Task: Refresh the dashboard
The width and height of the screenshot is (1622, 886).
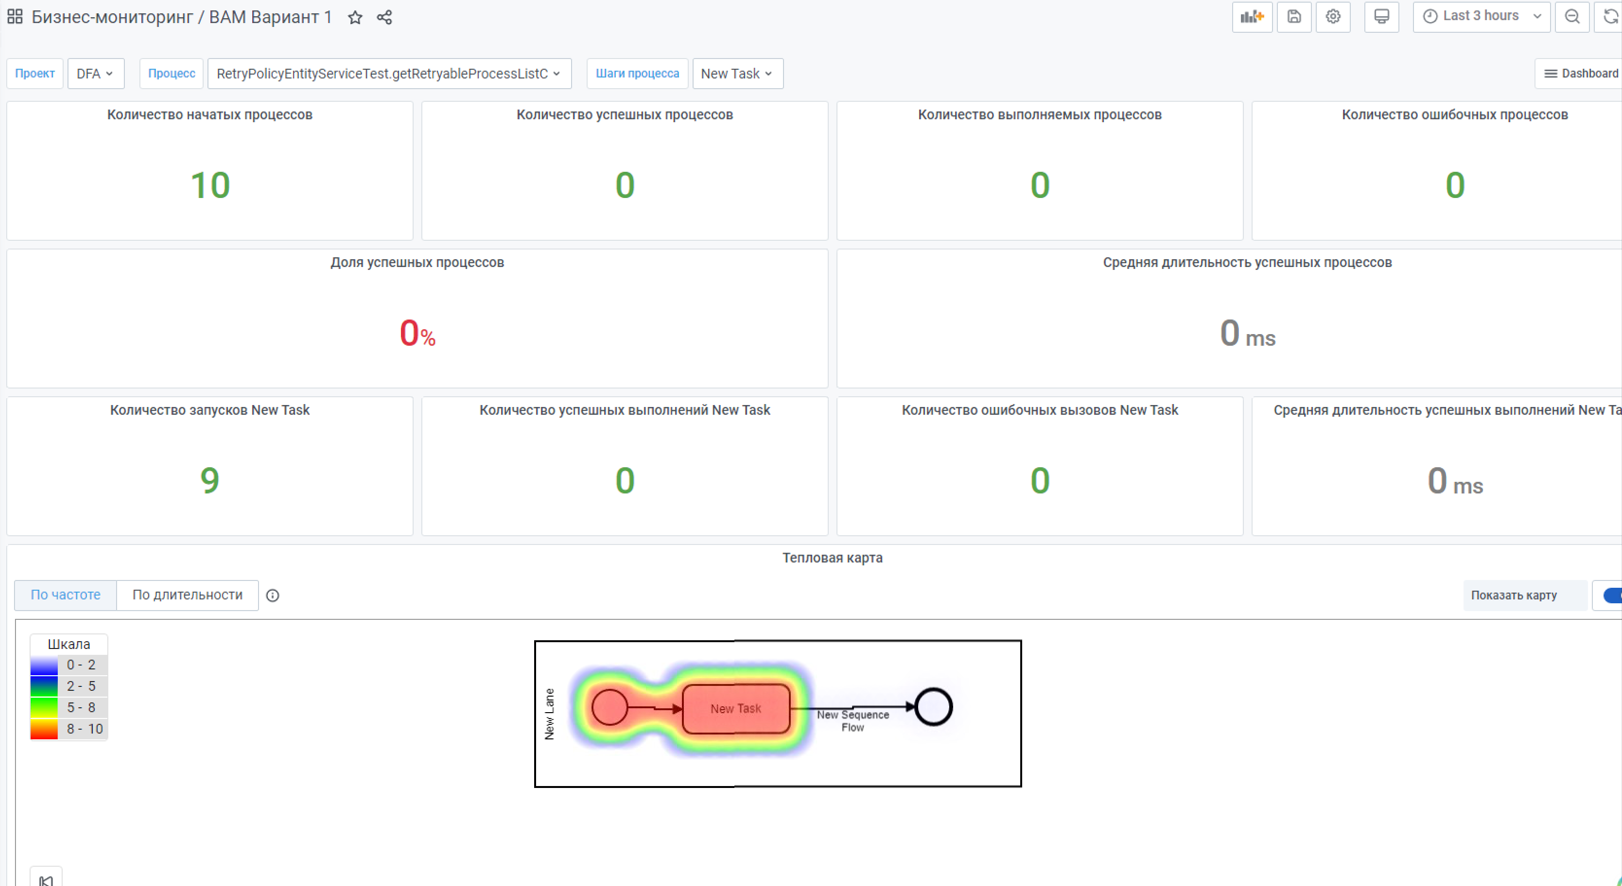Action: point(1610,17)
